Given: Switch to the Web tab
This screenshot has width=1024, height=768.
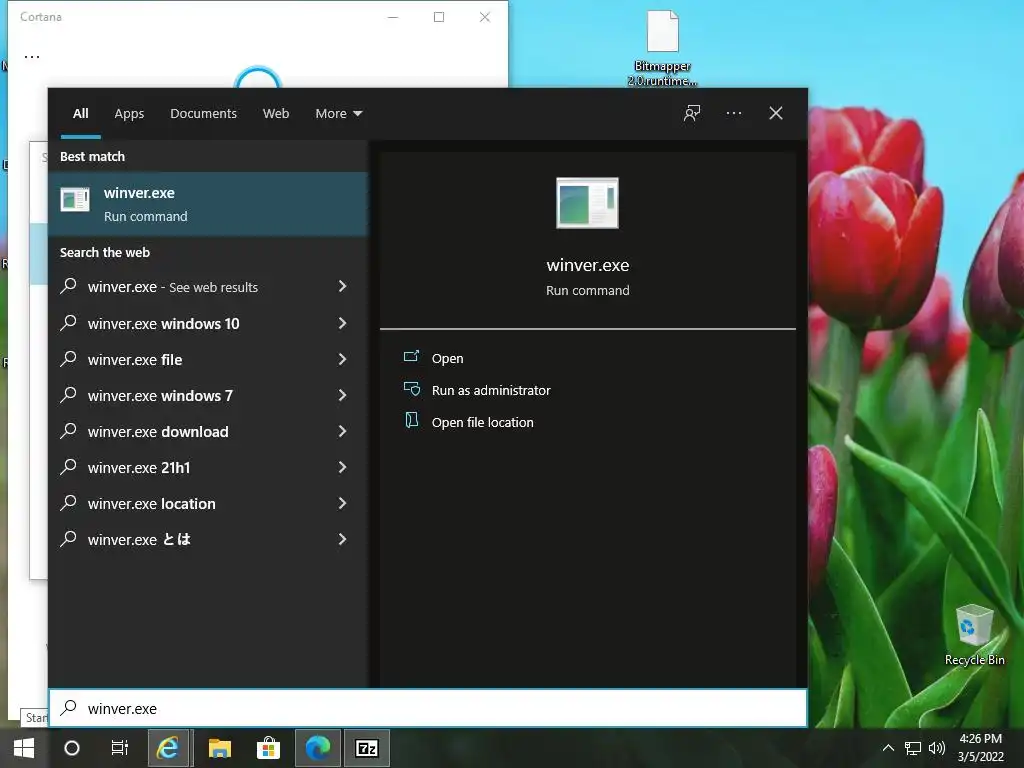Looking at the screenshot, I should pos(276,114).
